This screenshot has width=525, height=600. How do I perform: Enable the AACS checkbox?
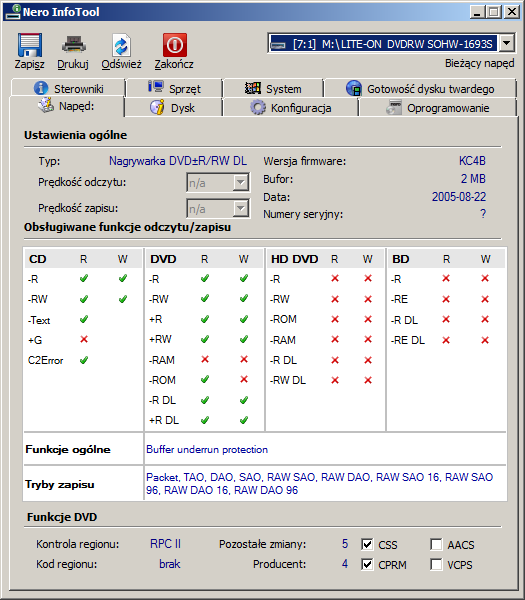(436, 544)
